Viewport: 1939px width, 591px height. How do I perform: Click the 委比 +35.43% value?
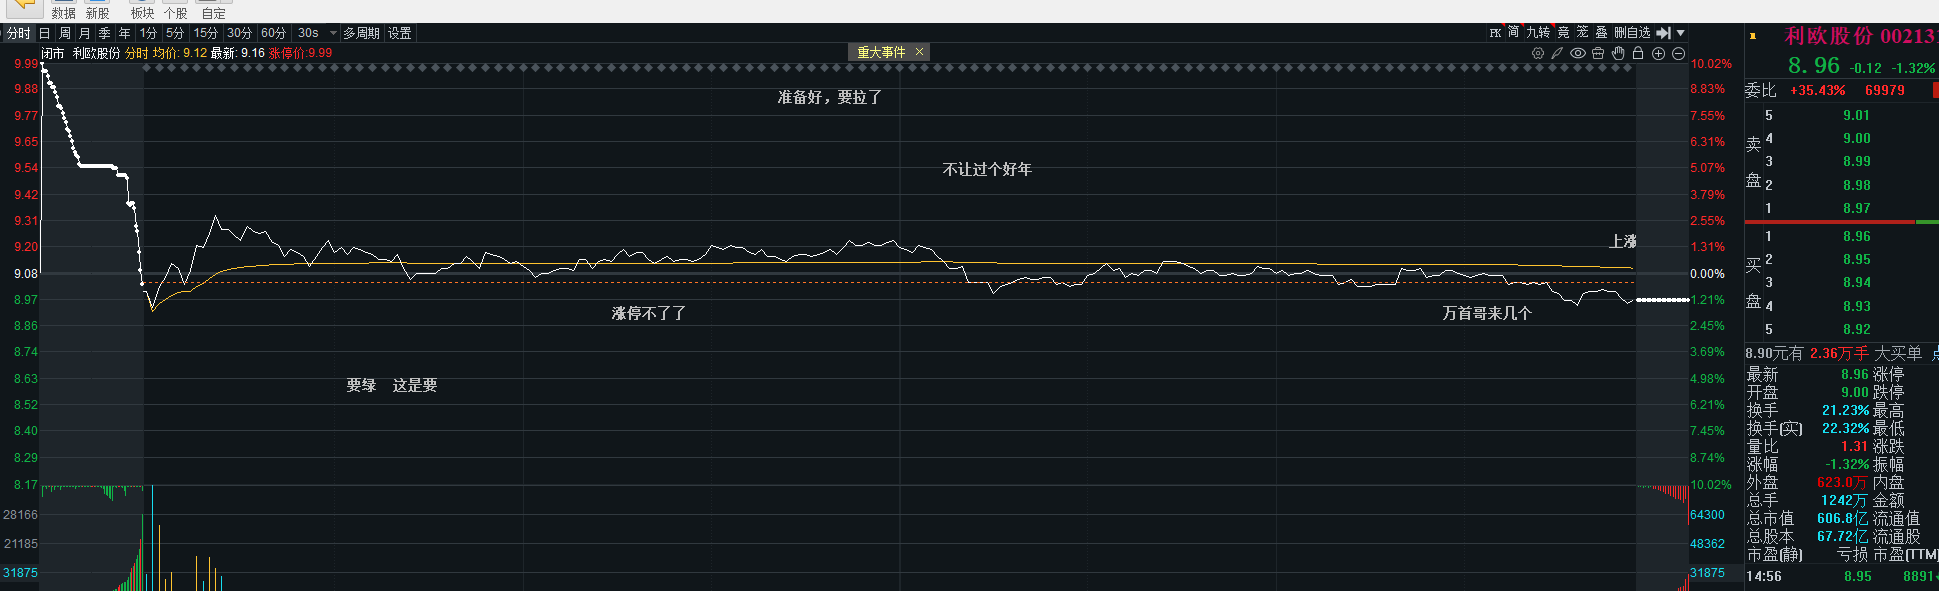[x=1818, y=90]
